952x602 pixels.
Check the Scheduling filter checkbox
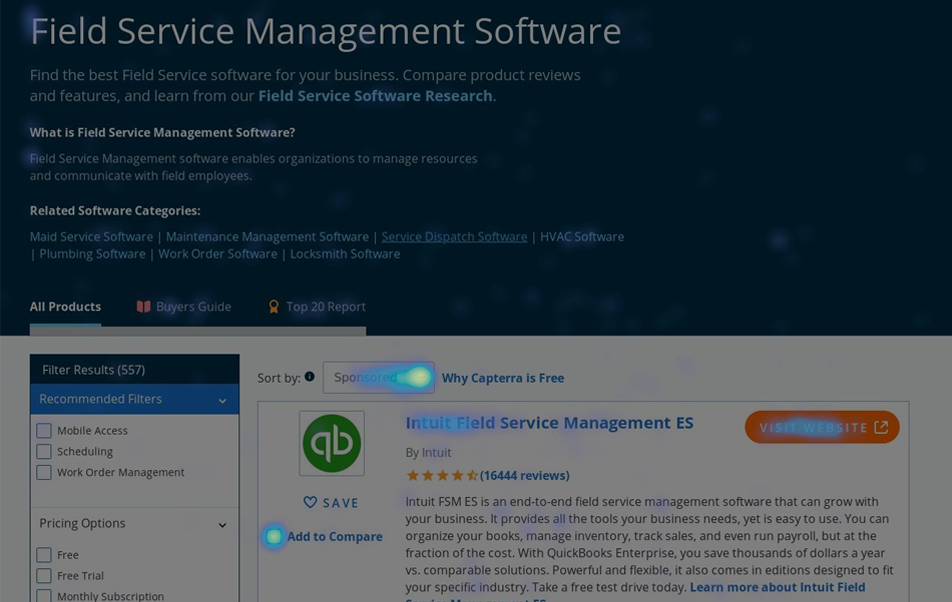(44, 452)
